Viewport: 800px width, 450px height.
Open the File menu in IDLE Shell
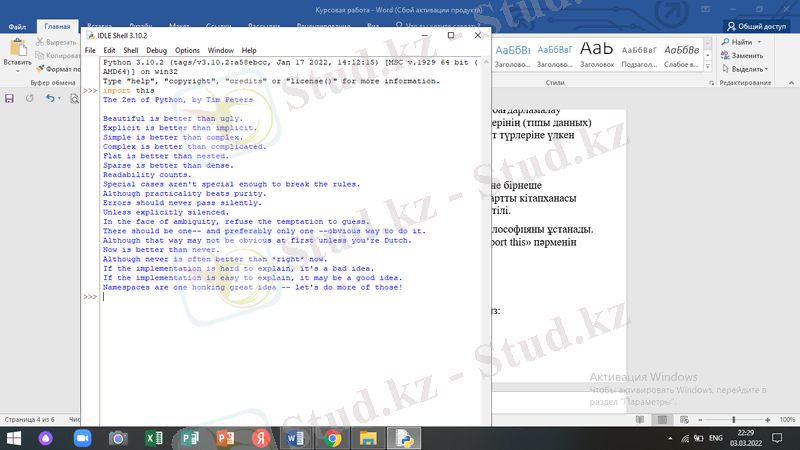tap(90, 51)
